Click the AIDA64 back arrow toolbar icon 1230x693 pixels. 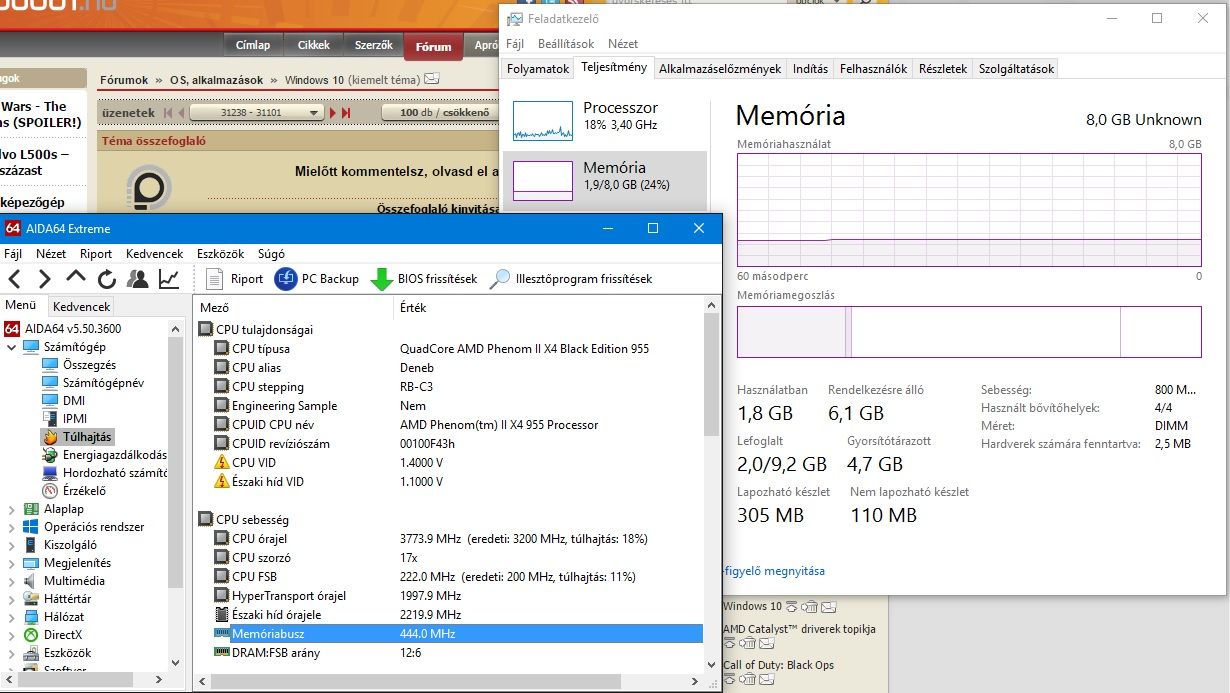click(15, 279)
